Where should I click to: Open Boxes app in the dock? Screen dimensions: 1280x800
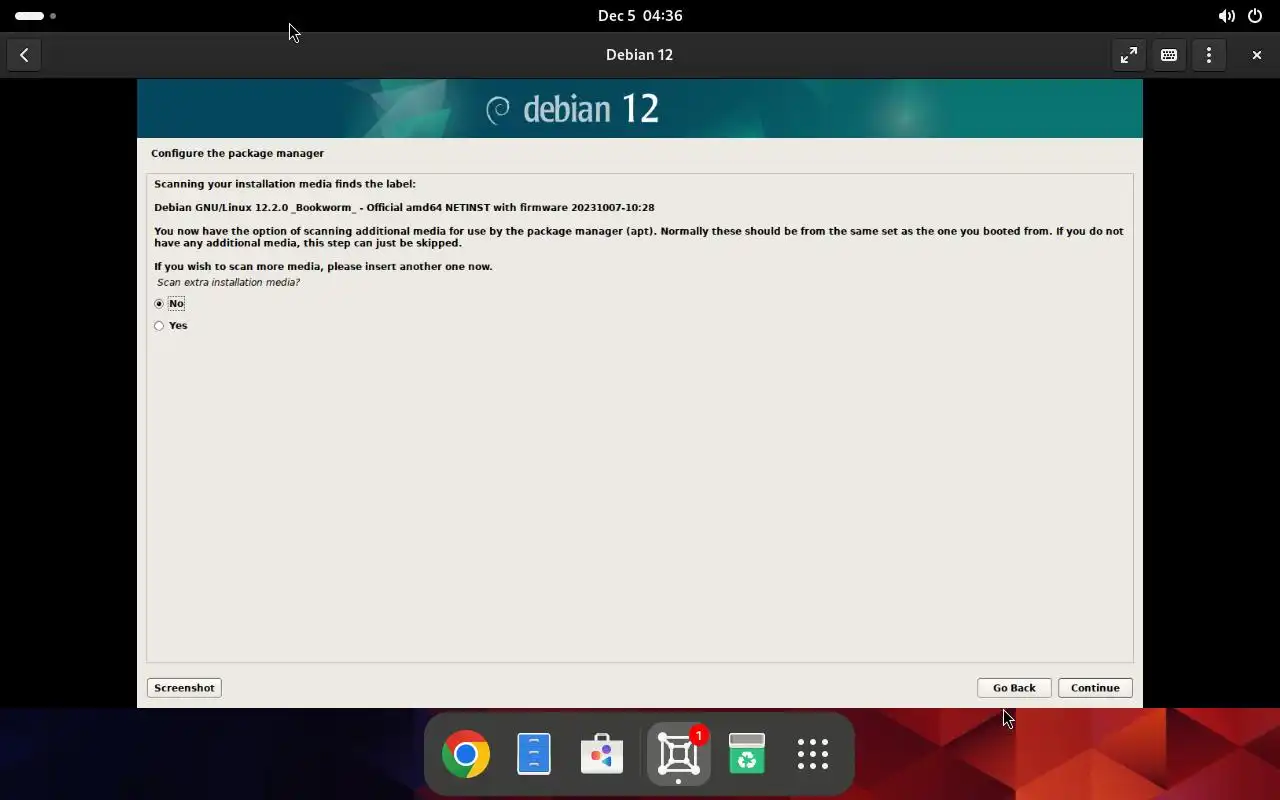point(678,754)
